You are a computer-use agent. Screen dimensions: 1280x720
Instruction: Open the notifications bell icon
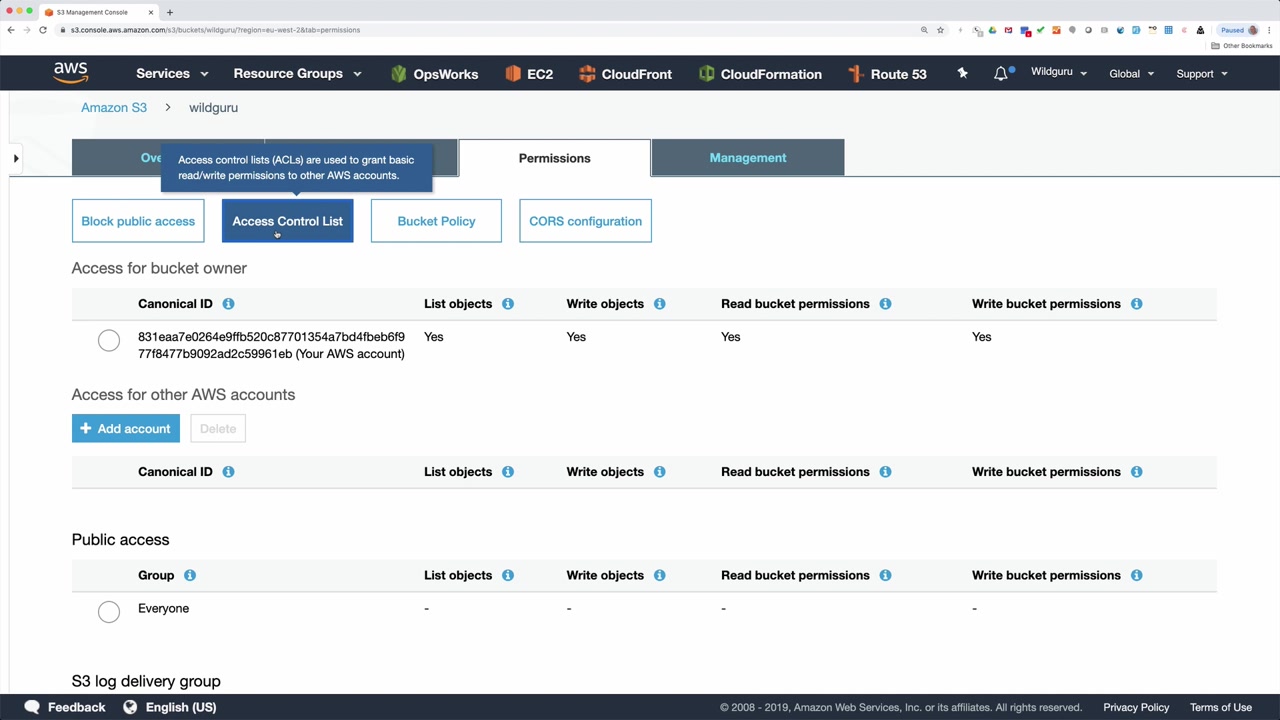click(1001, 74)
